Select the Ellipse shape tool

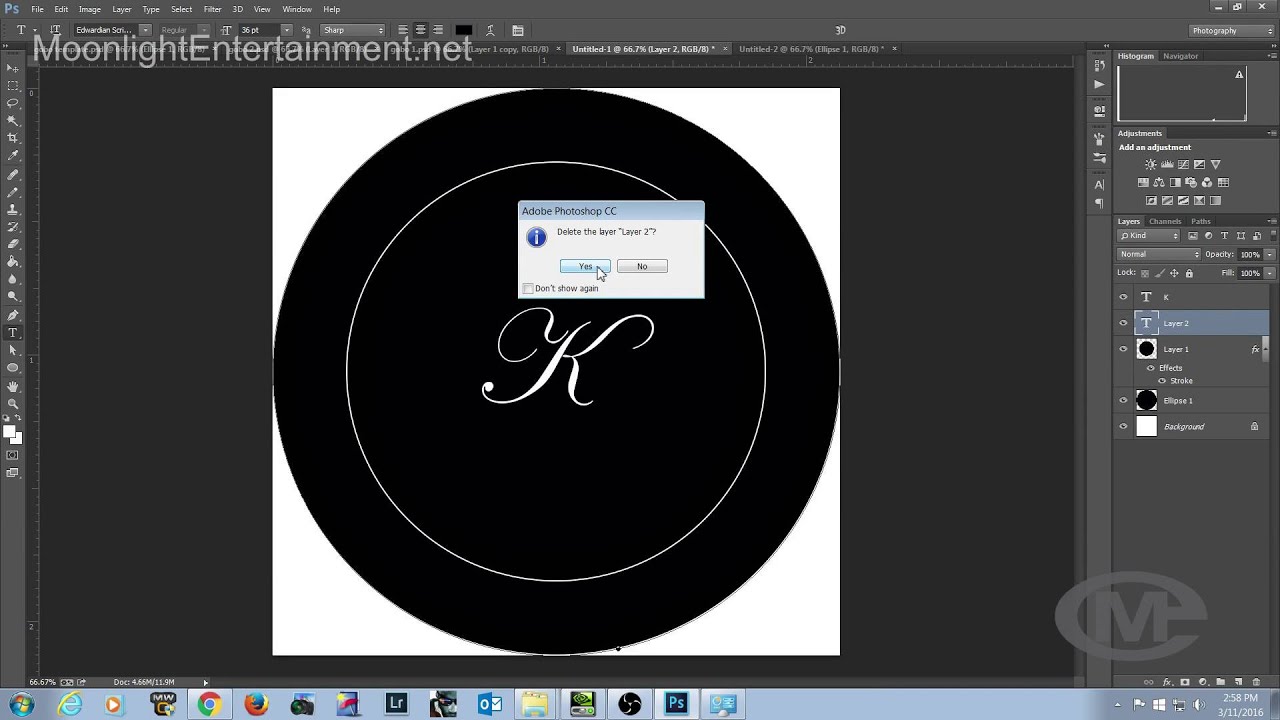[x=12, y=368]
